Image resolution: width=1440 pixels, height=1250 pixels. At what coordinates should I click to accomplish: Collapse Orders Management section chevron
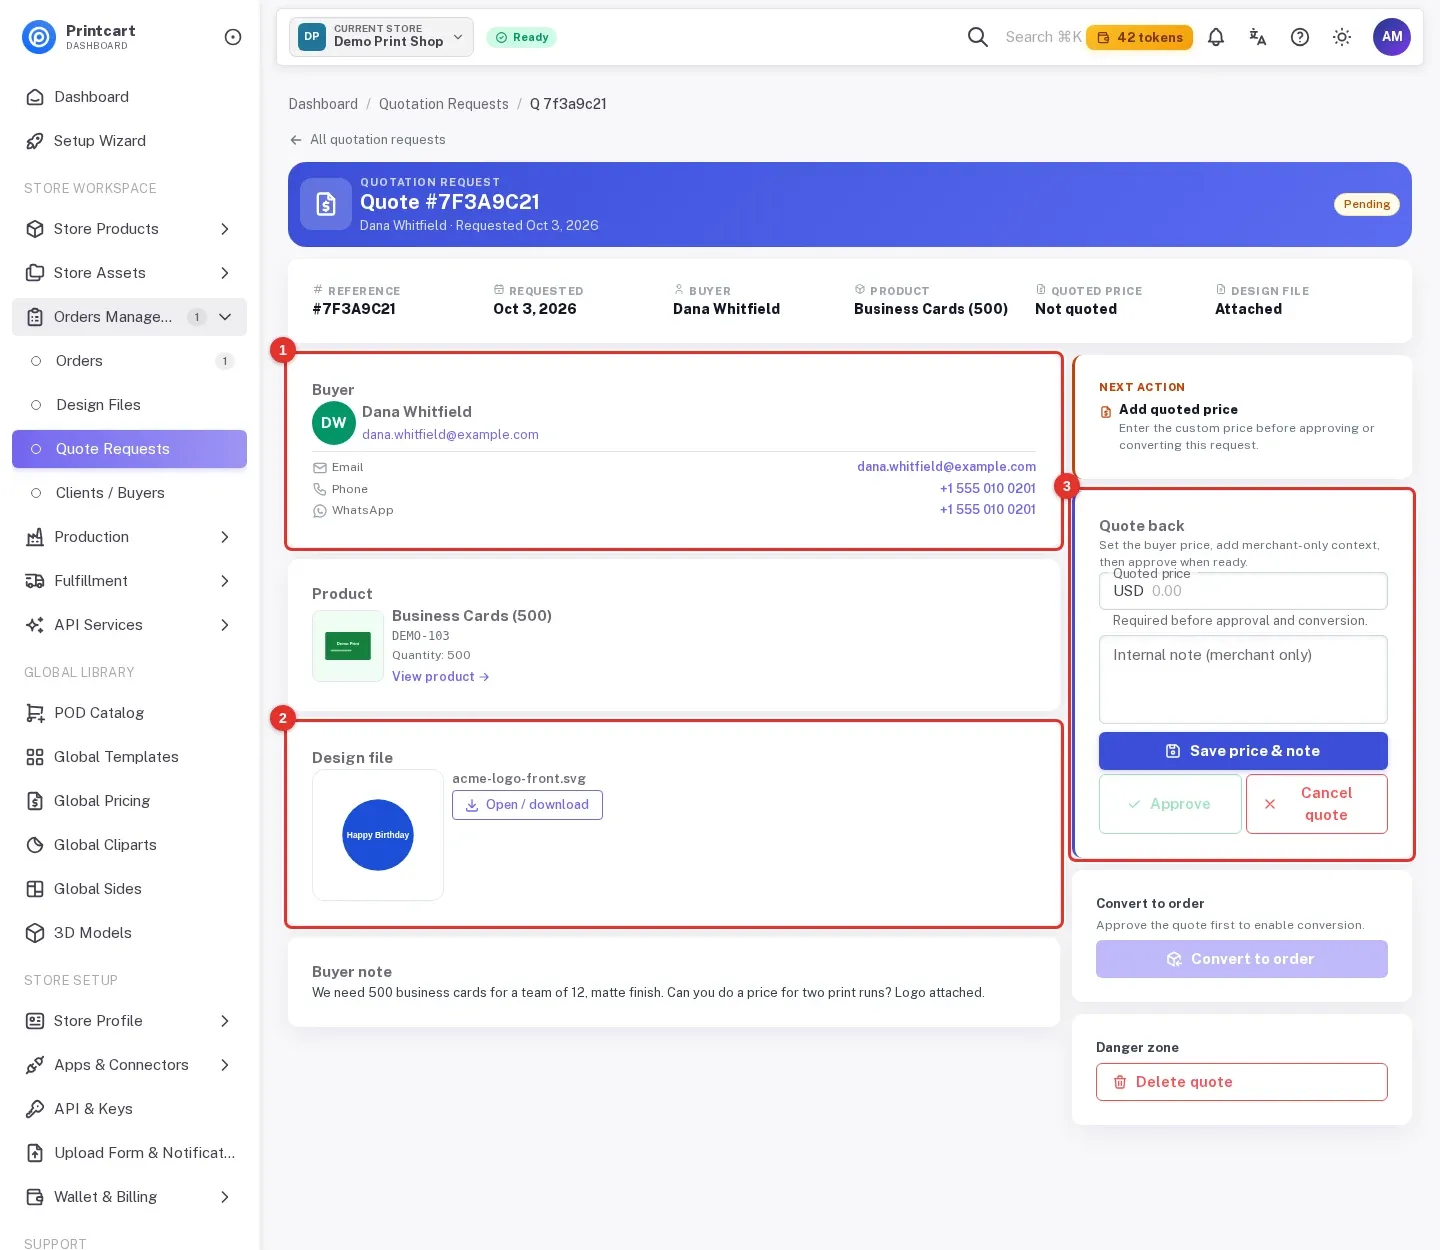pyautogui.click(x=225, y=317)
